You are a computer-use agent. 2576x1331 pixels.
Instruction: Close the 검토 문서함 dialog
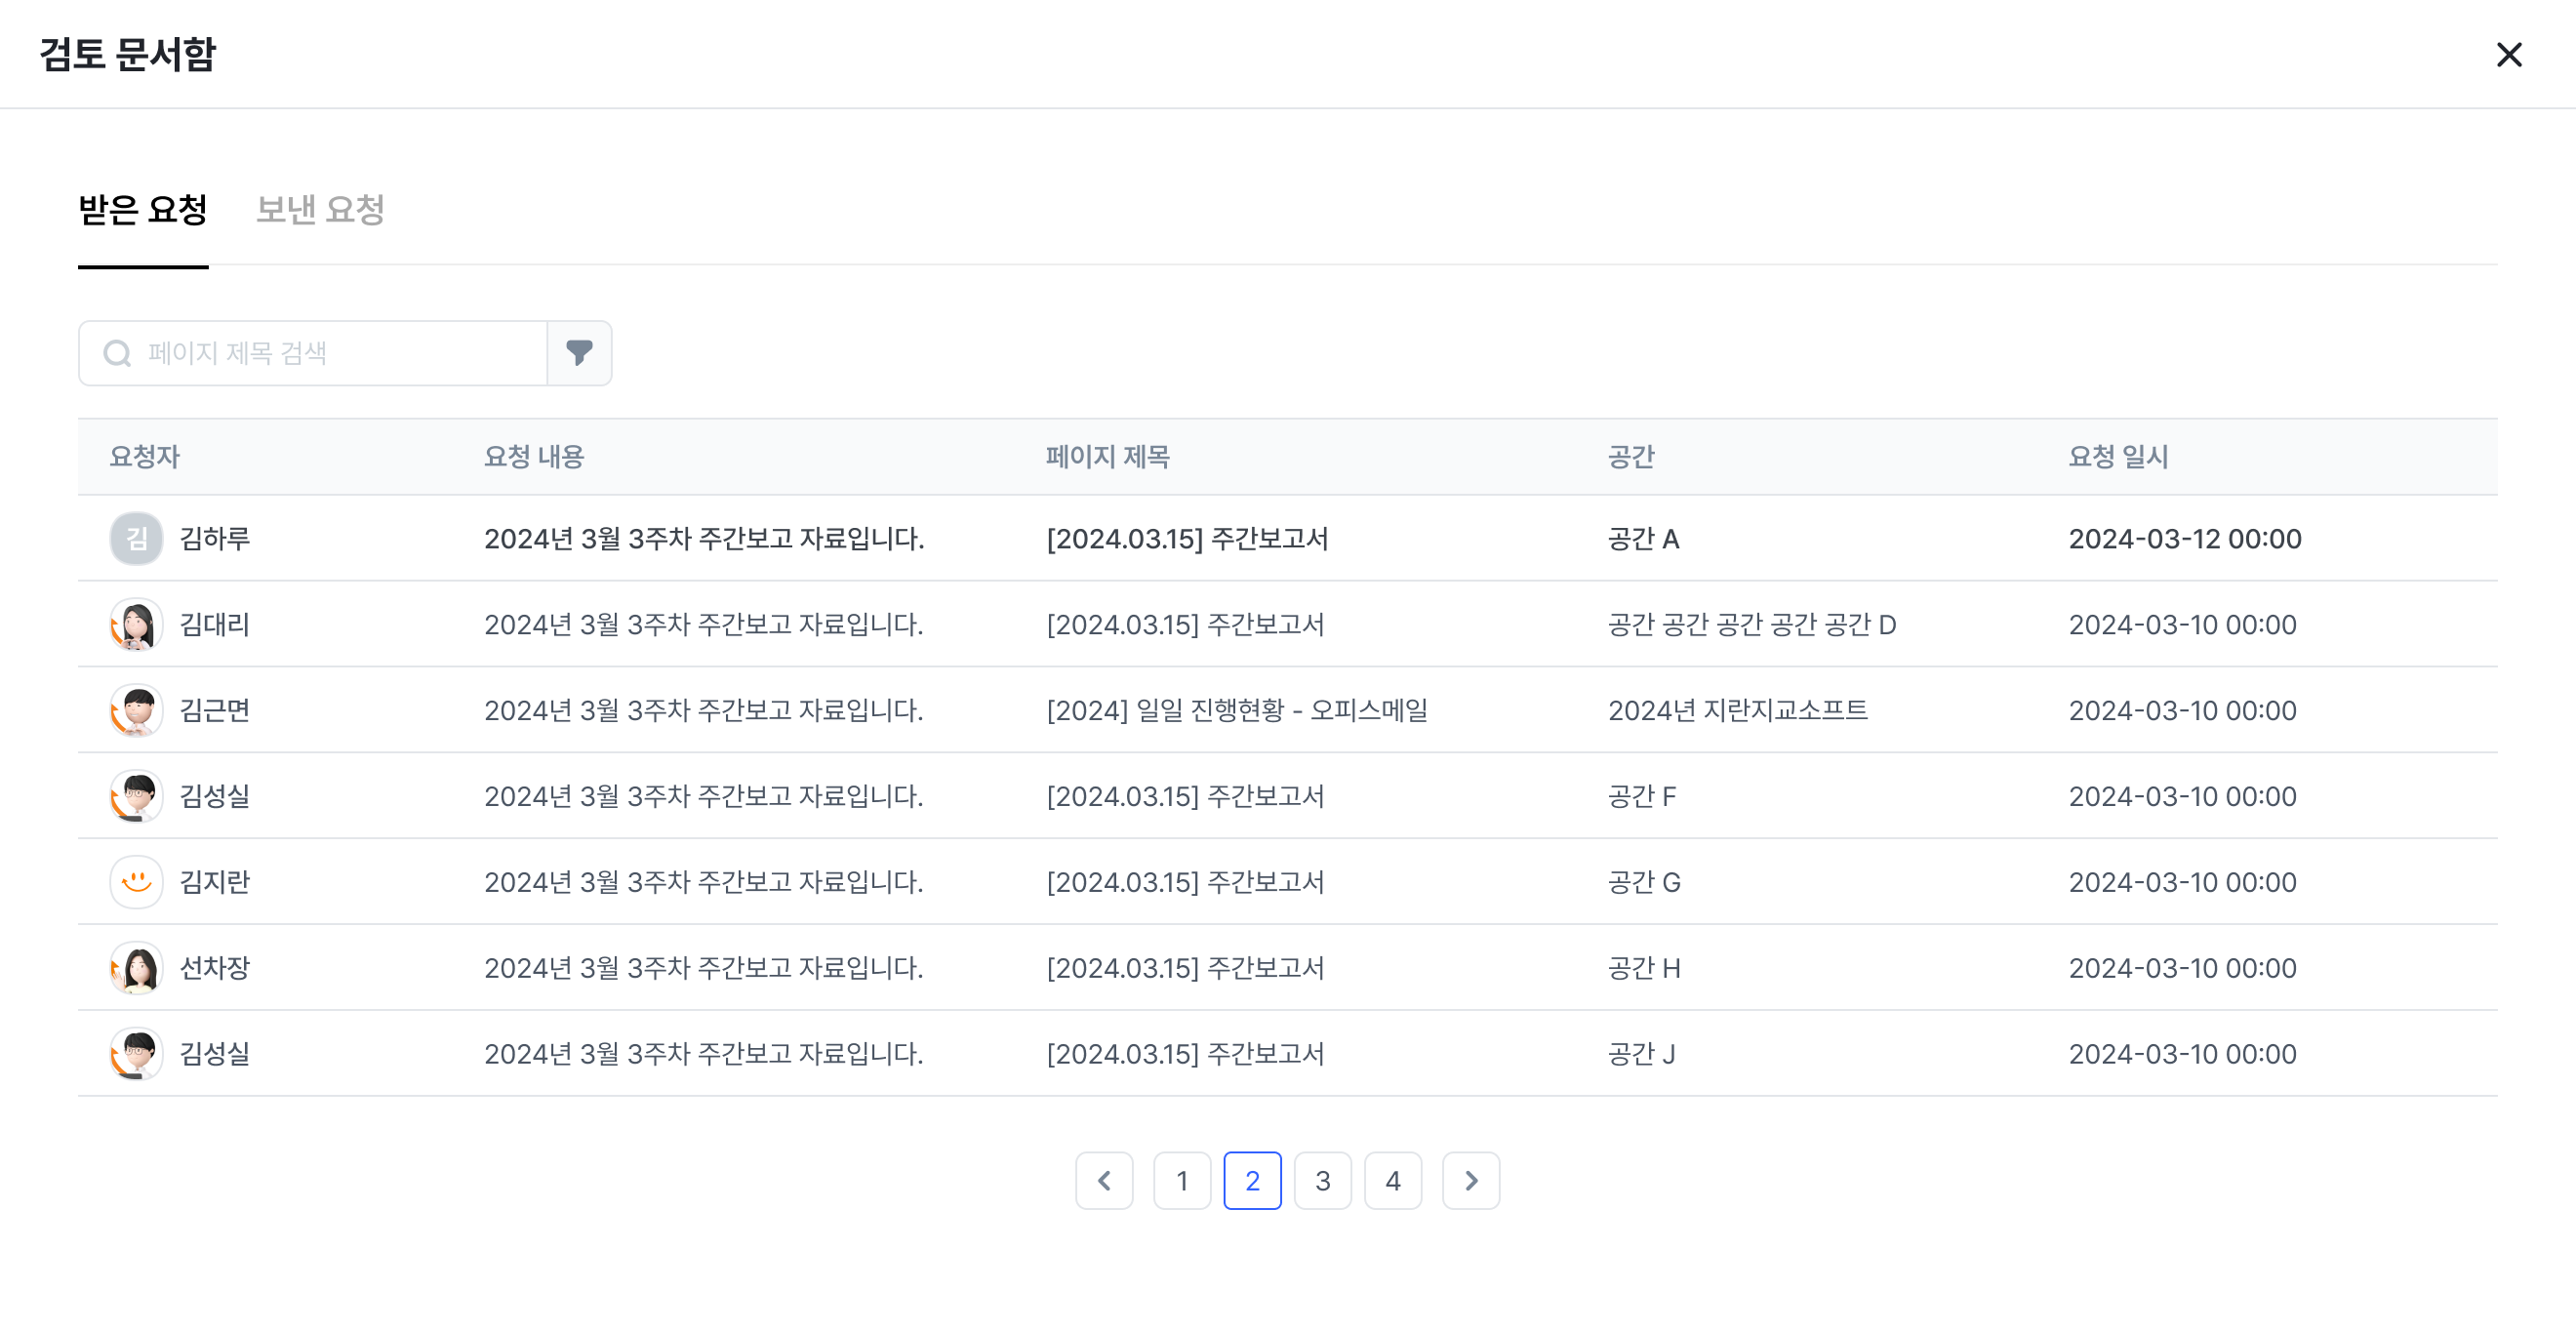click(2508, 54)
